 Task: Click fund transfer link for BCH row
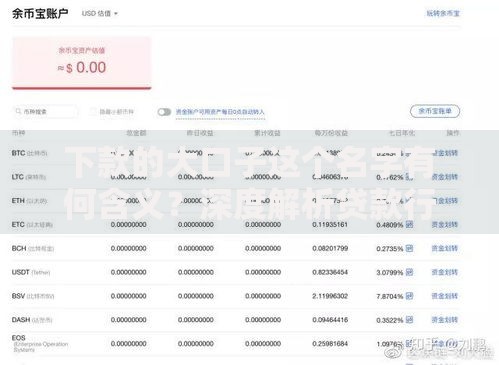point(445,248)
